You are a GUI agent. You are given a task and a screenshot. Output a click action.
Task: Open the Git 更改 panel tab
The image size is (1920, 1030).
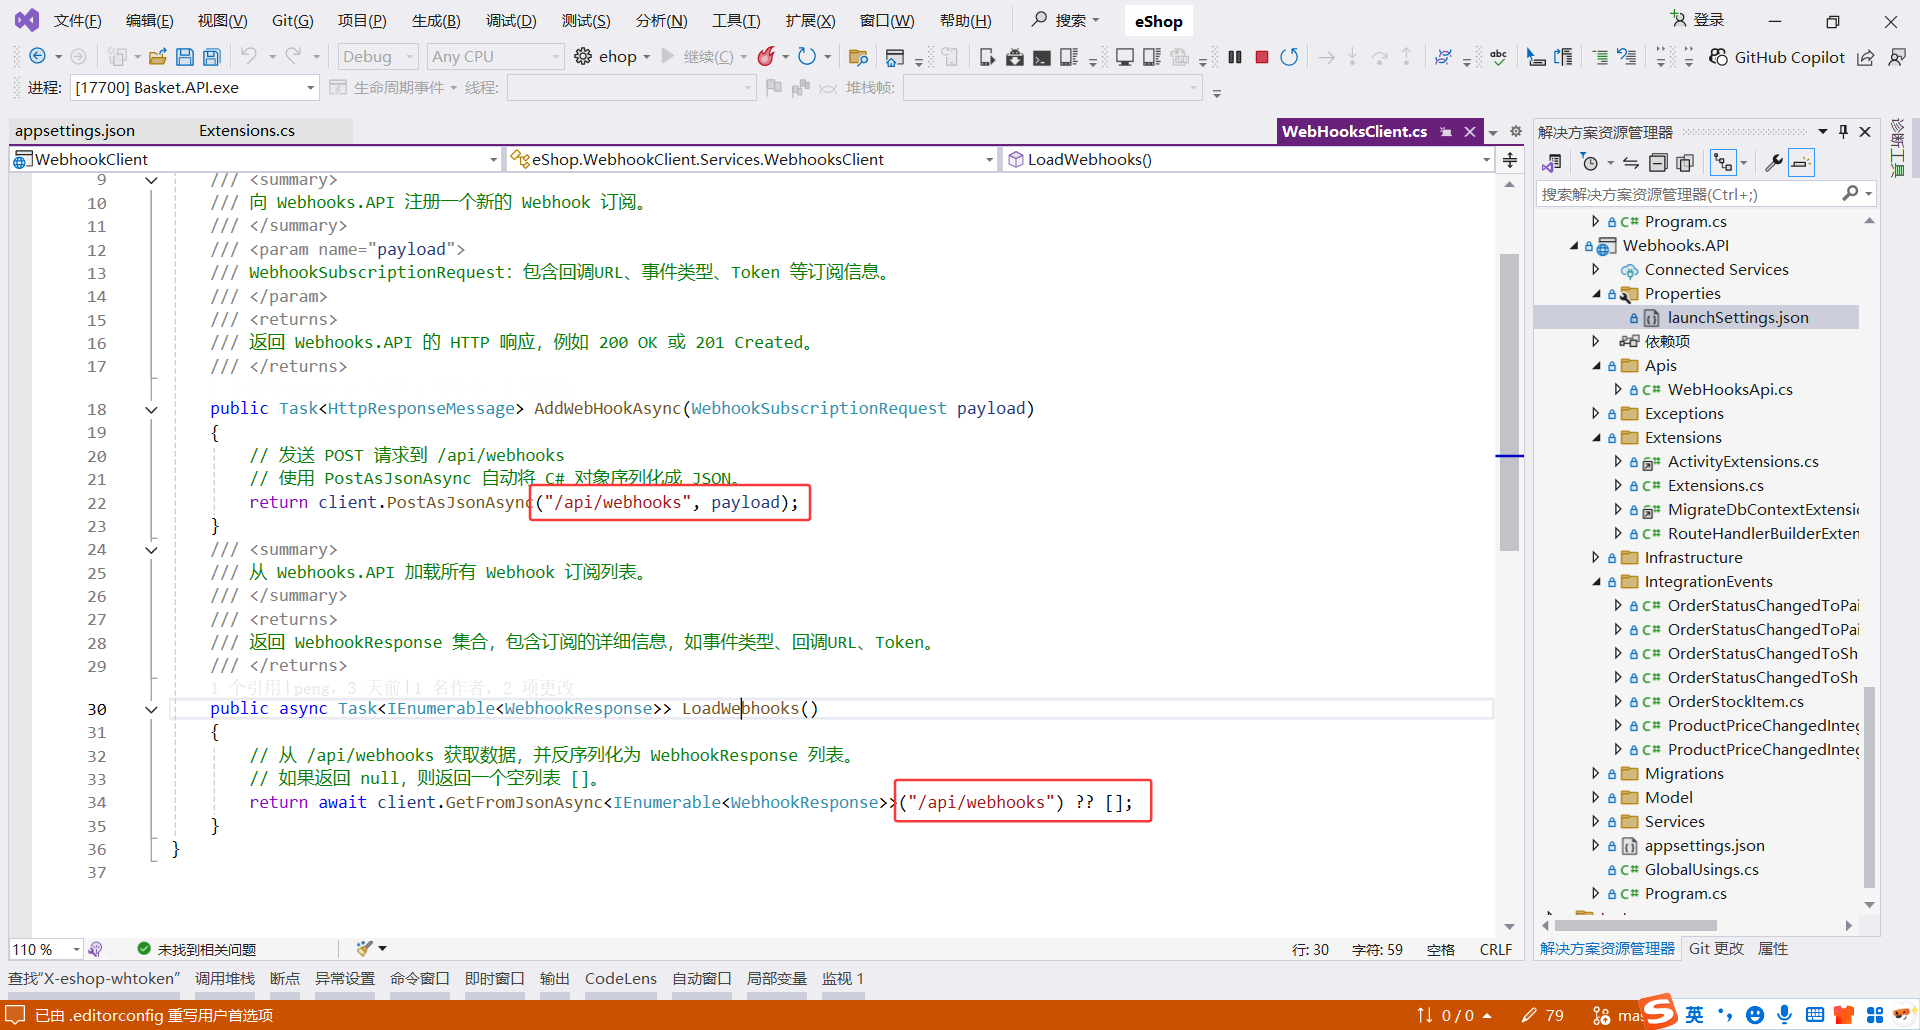pos(1716,949)
